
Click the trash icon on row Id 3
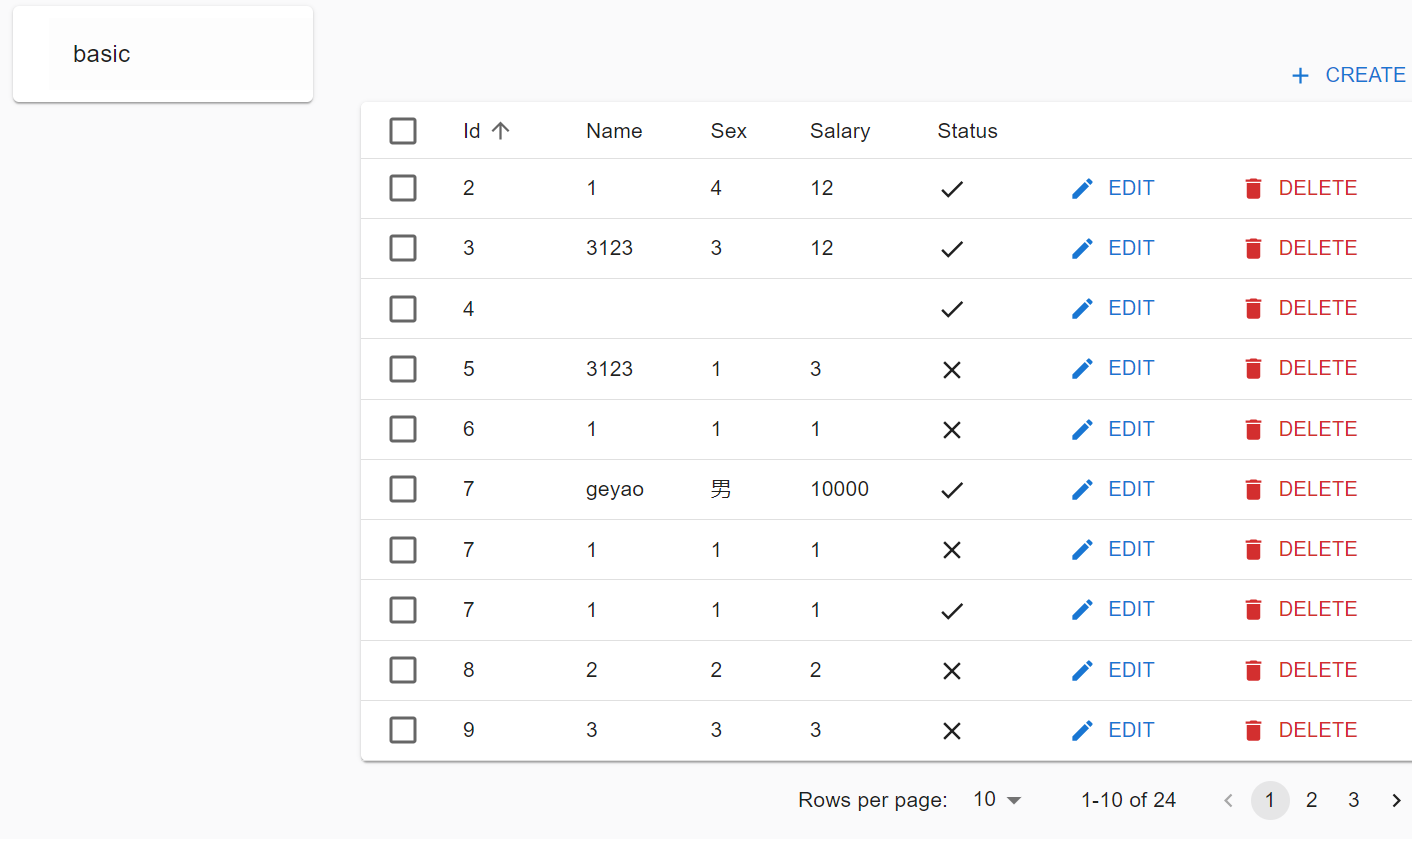[1253, 248]
